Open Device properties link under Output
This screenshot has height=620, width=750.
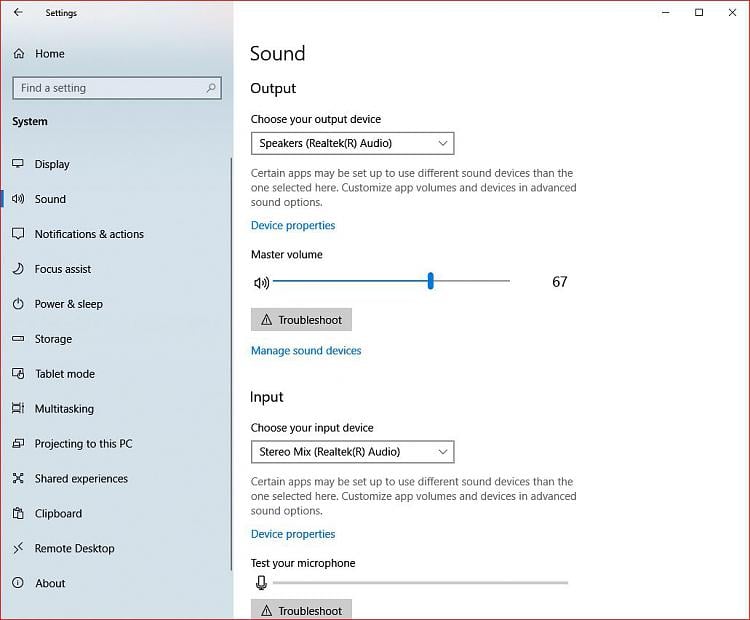tap(293, 226)
